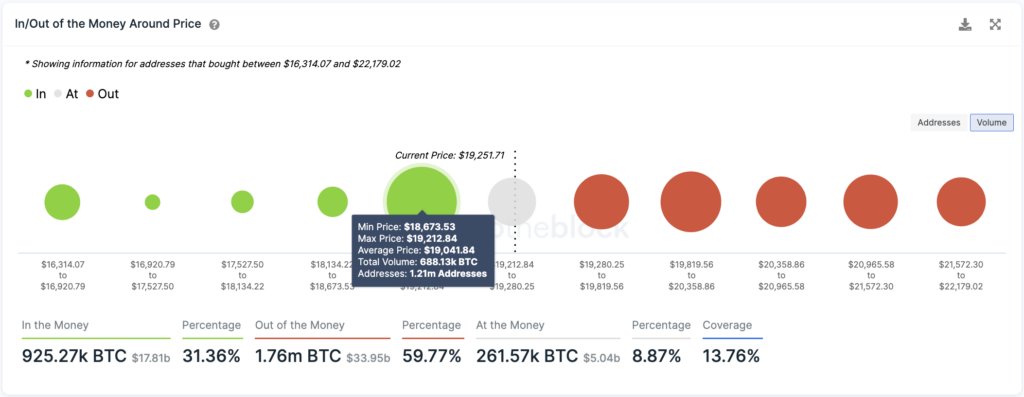Select the red $19,280.25 to $19,819.56 bubble
The image size is (1024, 397).
click(601, 202)
